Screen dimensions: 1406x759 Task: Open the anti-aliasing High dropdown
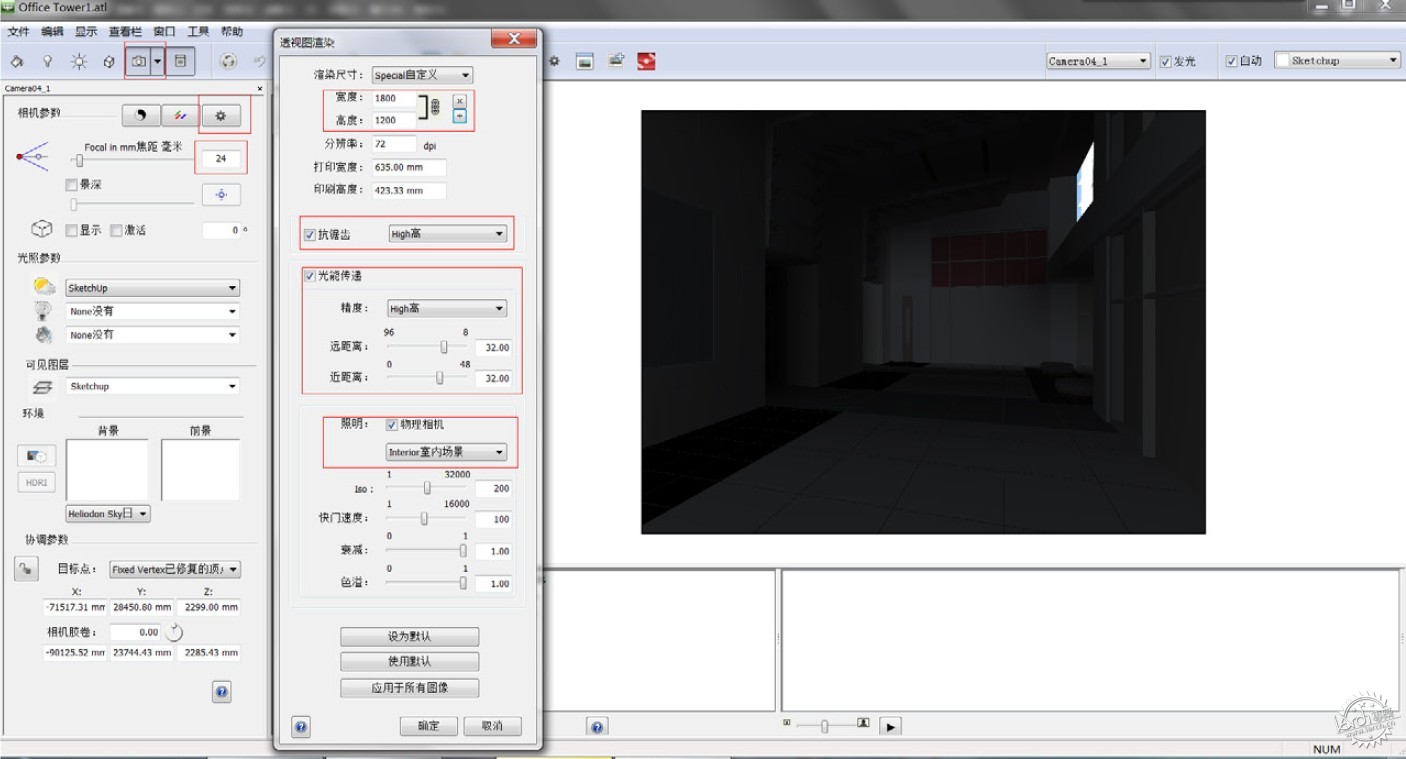(x=447, y=234)
